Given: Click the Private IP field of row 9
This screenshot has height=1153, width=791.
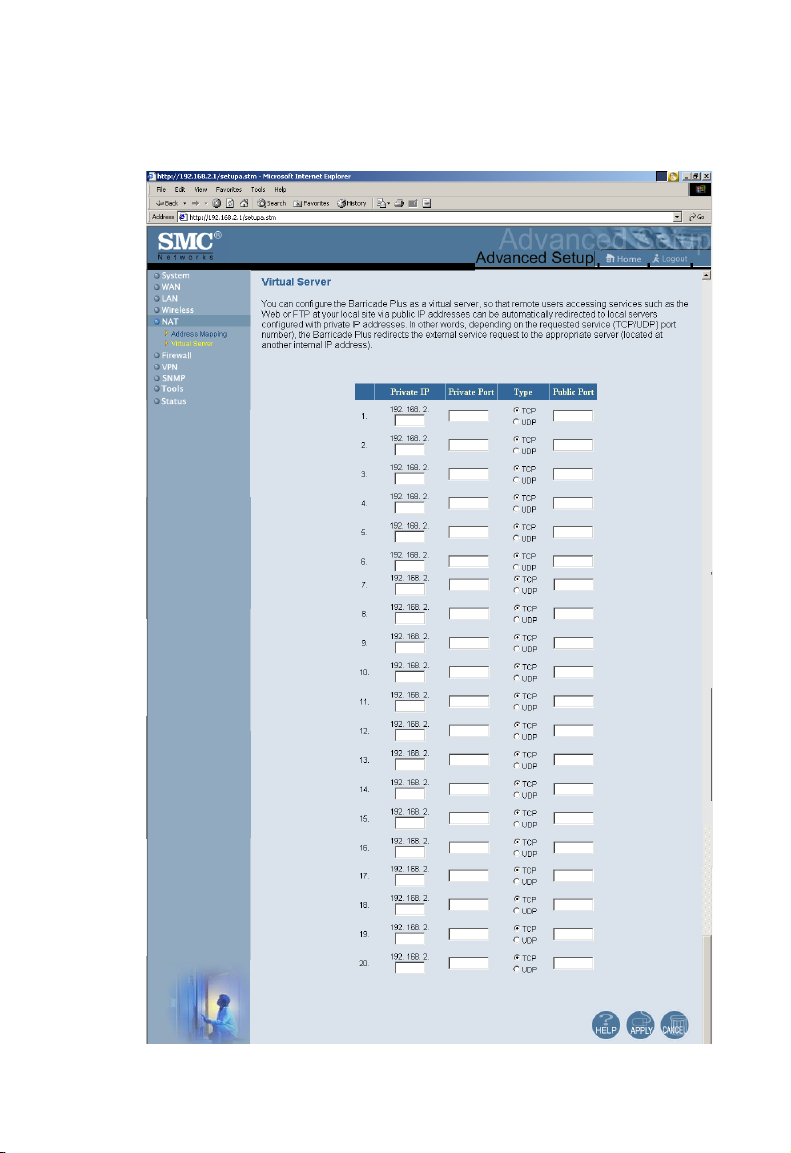Looking at the screenshot, I should pos(409,648).
